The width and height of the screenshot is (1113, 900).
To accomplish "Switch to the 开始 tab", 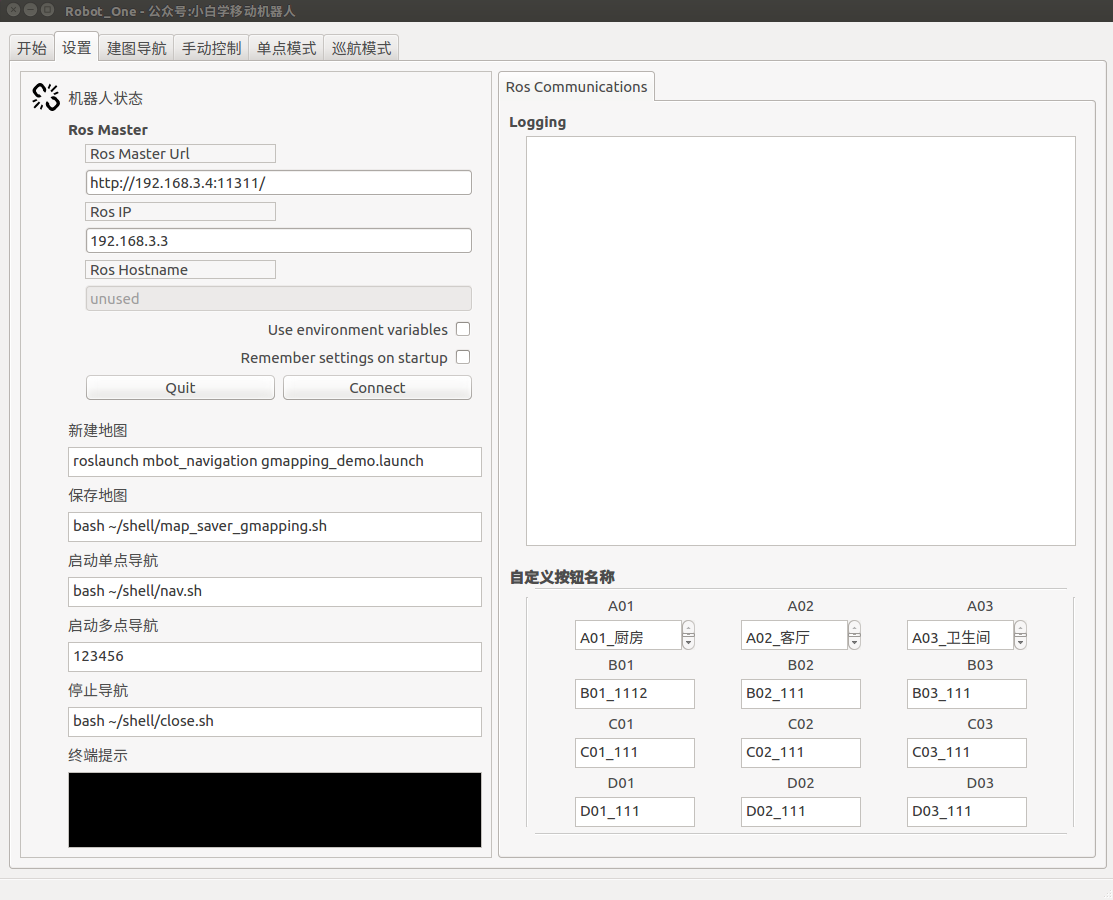I will coord(30,46).
